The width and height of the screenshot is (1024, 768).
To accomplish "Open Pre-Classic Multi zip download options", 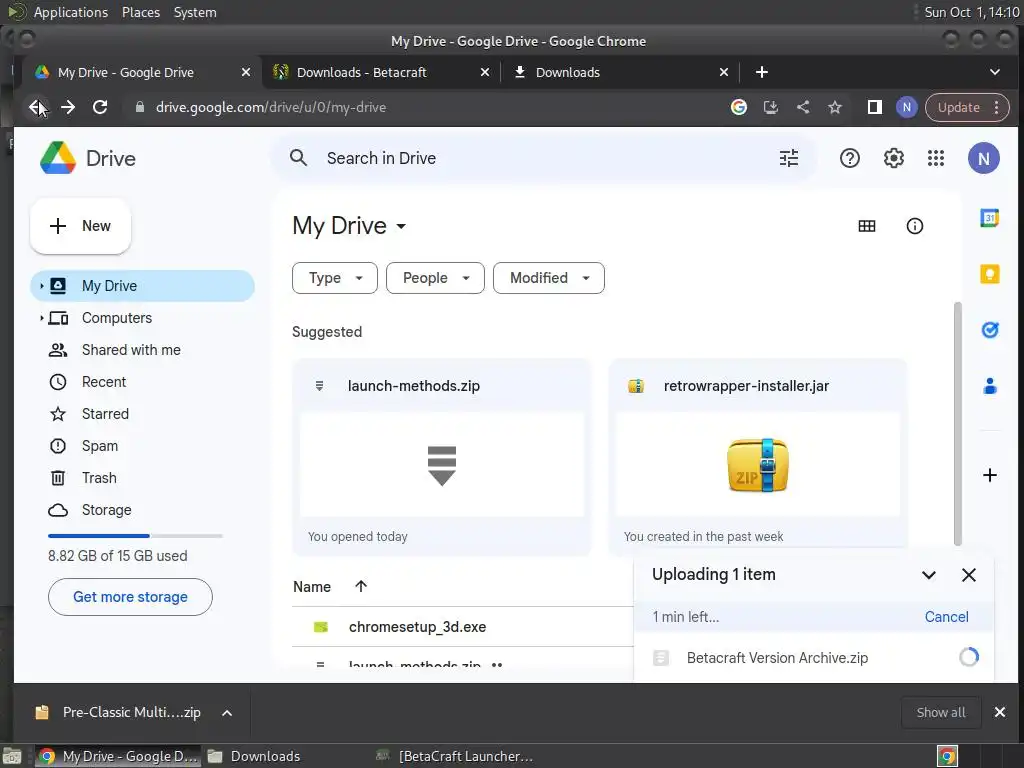I will pos(227,712).
